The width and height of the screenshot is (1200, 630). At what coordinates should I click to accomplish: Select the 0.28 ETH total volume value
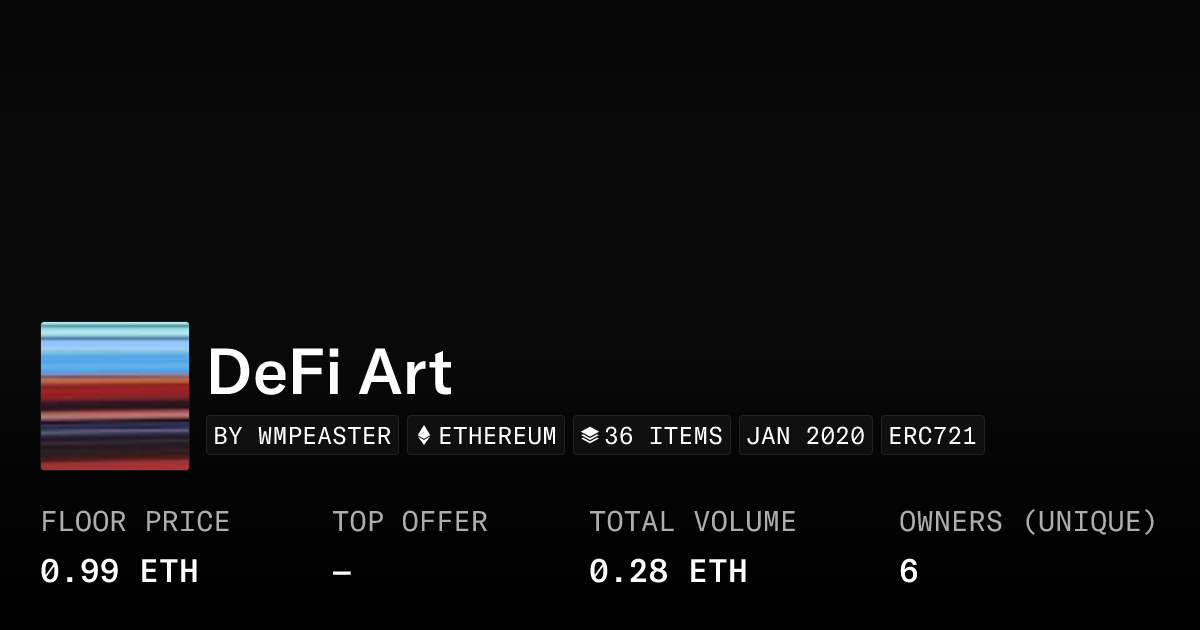pyautogui.click(x=667, y=572)
